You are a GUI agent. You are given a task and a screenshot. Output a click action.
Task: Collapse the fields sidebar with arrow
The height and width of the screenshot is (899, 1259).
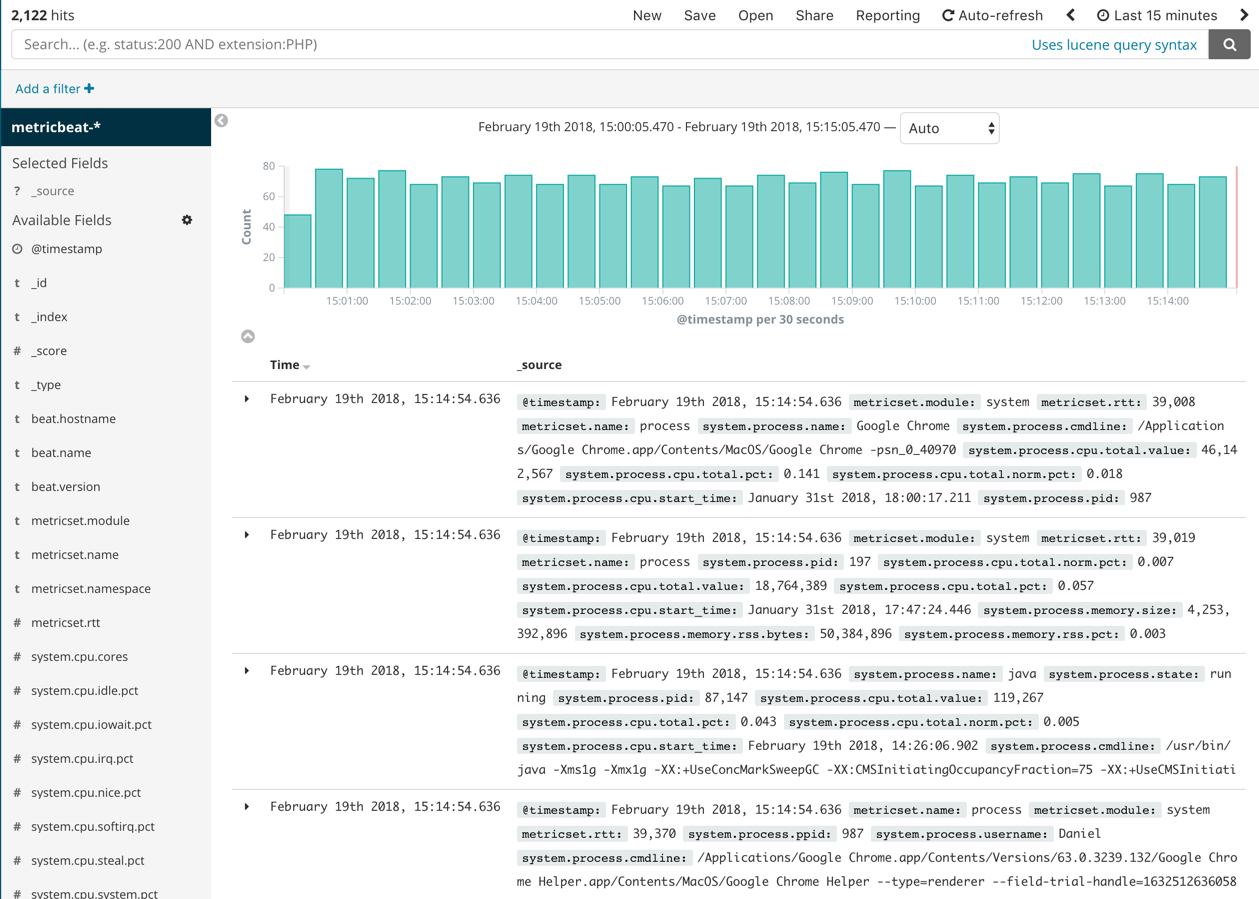pyautogui.click(x=221, y=120)
